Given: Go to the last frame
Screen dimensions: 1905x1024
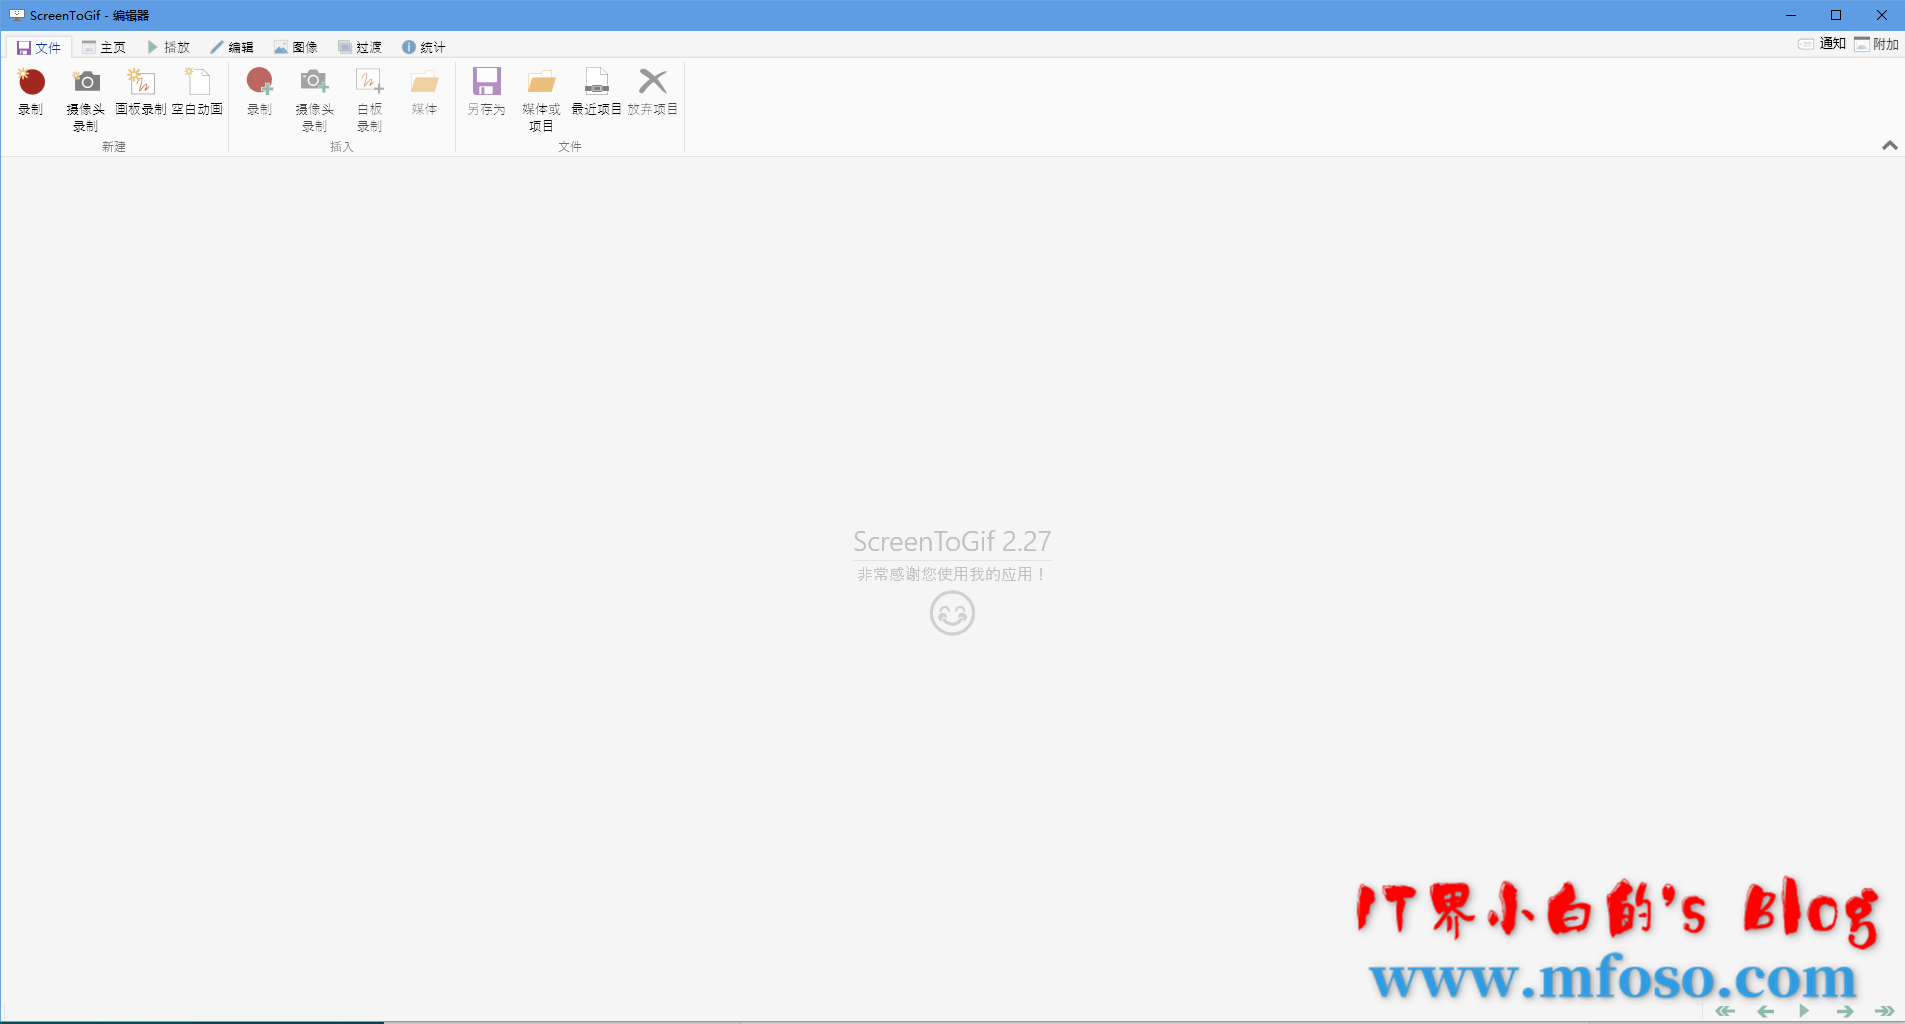Looking at the screenshot, I should click(x=1885, y=1011).
